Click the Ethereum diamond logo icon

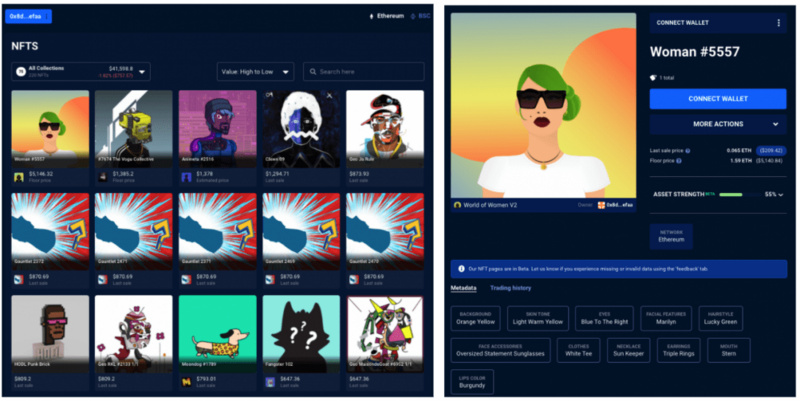pos(371,16)
